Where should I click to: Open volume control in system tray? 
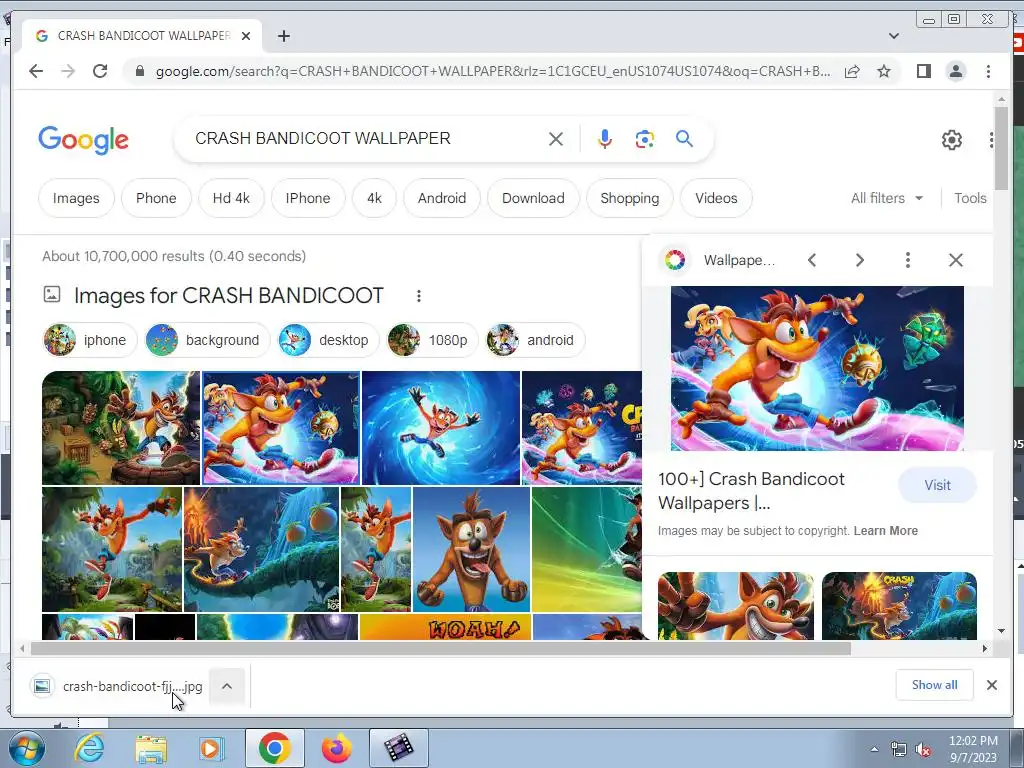923,750
